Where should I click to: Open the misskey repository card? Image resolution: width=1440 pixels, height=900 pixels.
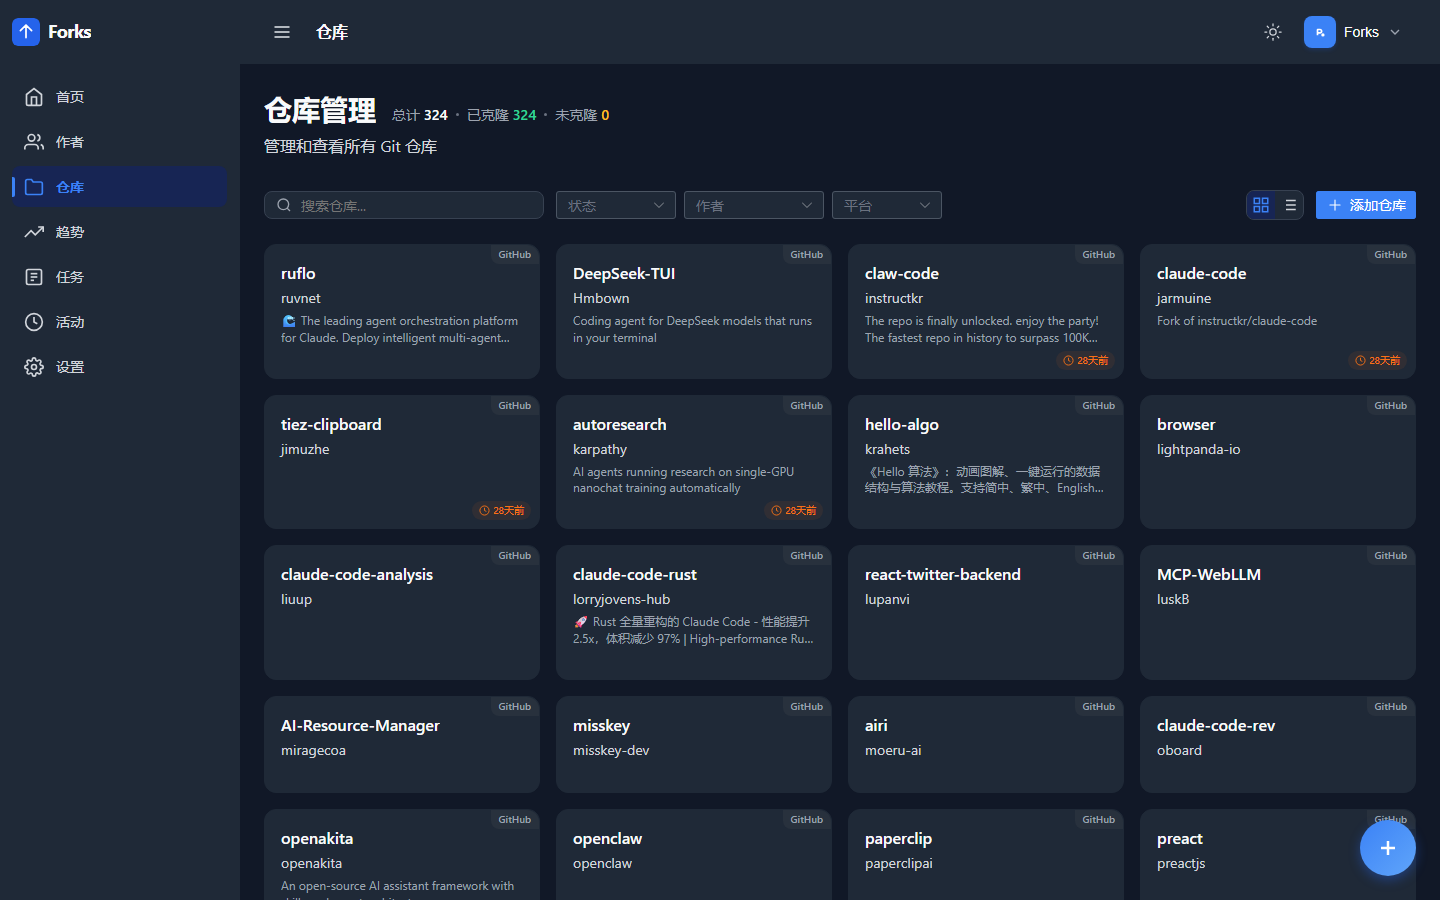pos(694,744)
